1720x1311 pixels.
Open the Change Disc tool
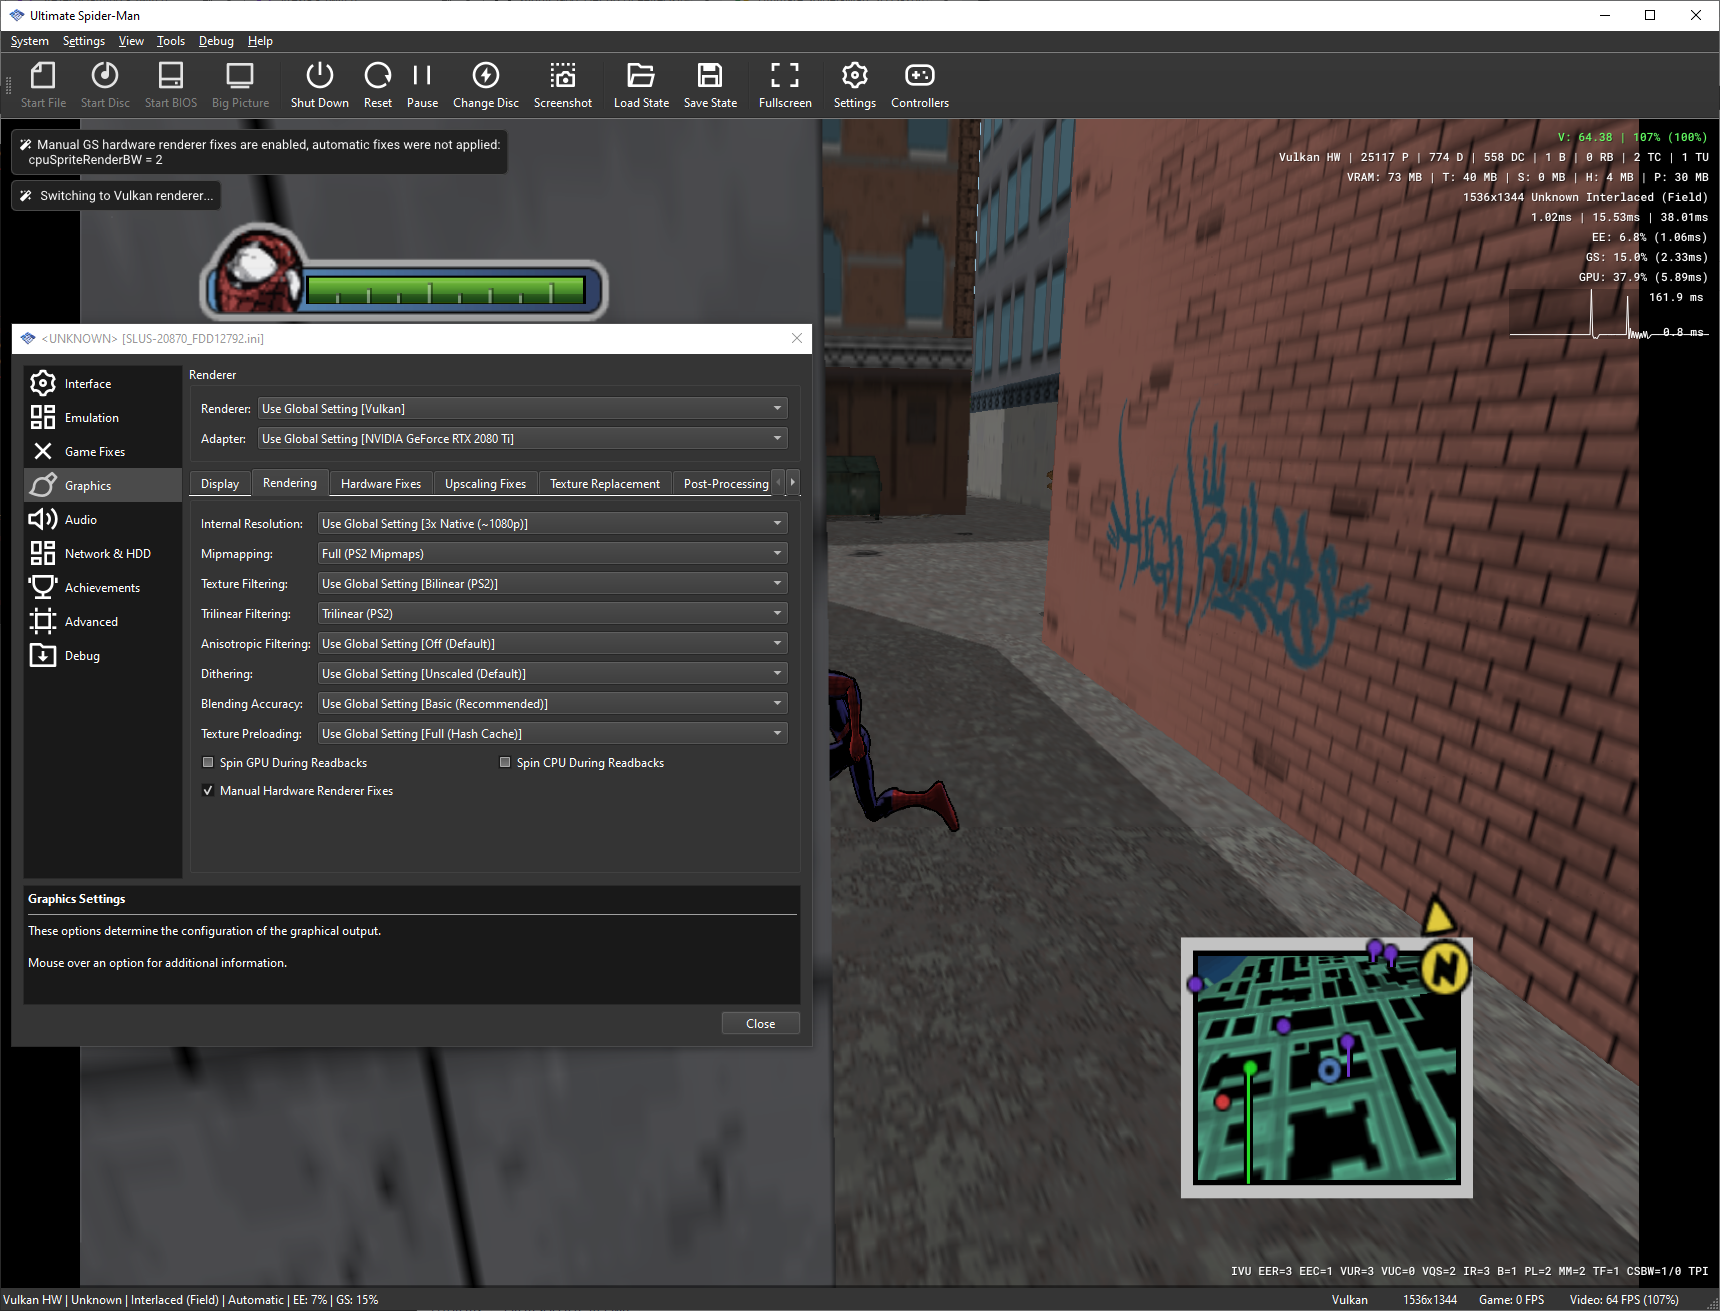click(485, 85)
